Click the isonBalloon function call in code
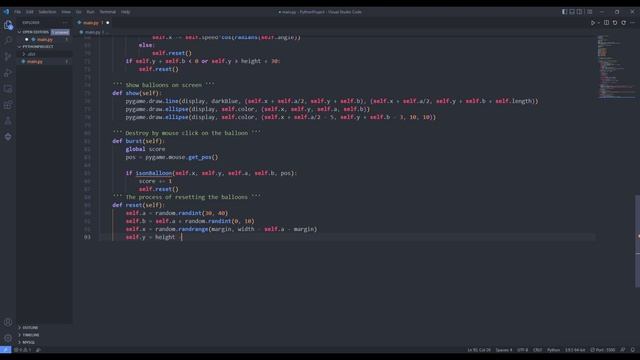 point(154,173)
